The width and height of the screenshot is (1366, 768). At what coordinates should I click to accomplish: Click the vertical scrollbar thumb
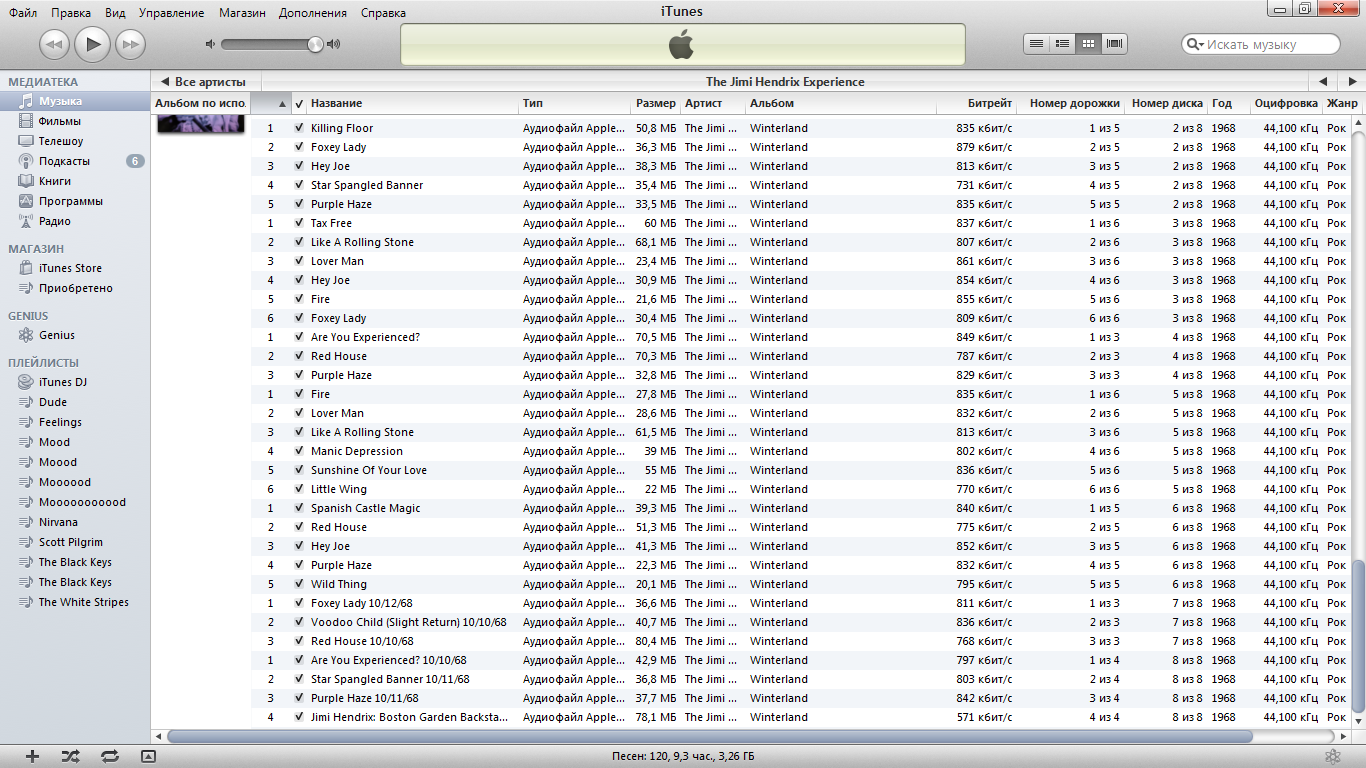(1358, 636)
